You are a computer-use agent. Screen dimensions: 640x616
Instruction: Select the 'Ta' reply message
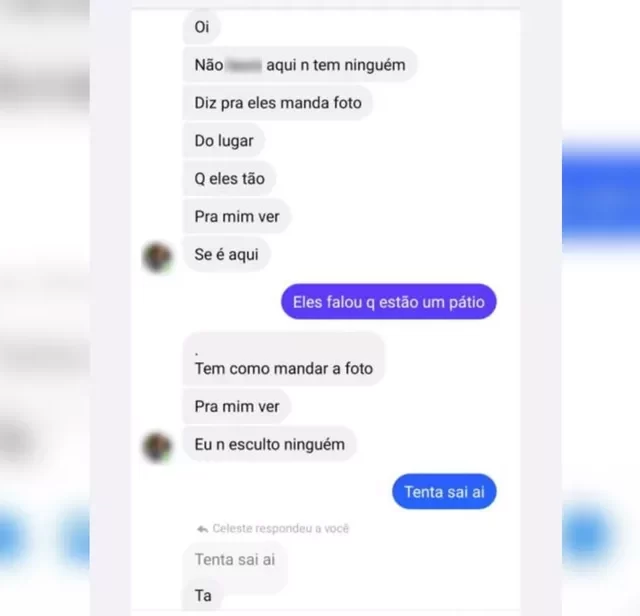[x=203, y=596]
